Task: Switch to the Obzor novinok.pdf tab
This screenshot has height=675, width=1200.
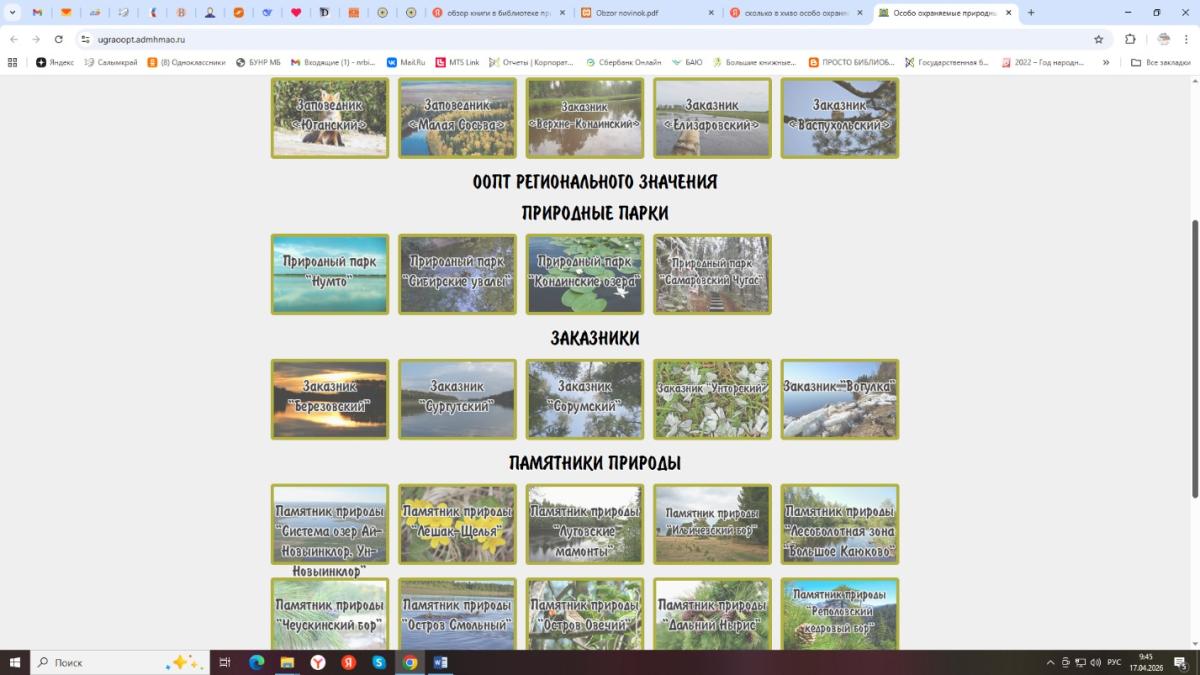Action: 640,13
